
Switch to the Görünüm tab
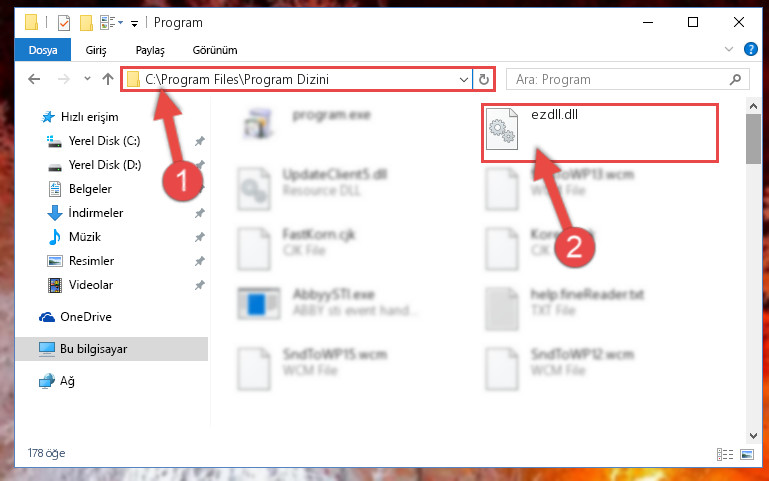coord(215,50)
